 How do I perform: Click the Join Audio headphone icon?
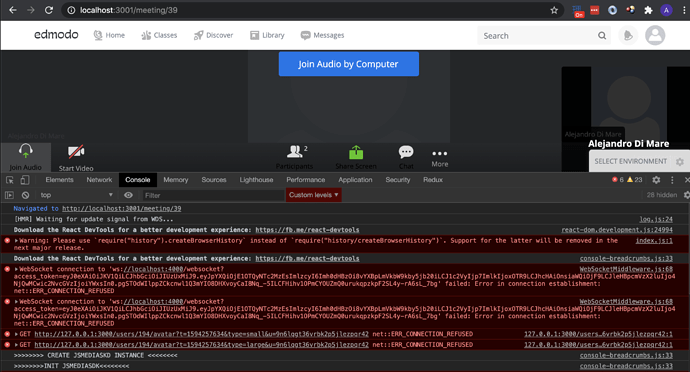pyautogui.click(x=26, y=151)
